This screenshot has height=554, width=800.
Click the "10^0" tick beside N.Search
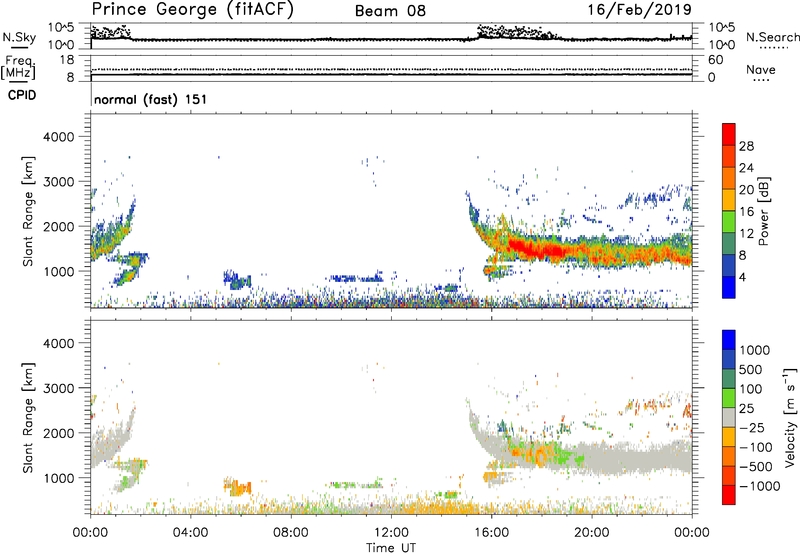pyautogui.click(x=721, y=44)
